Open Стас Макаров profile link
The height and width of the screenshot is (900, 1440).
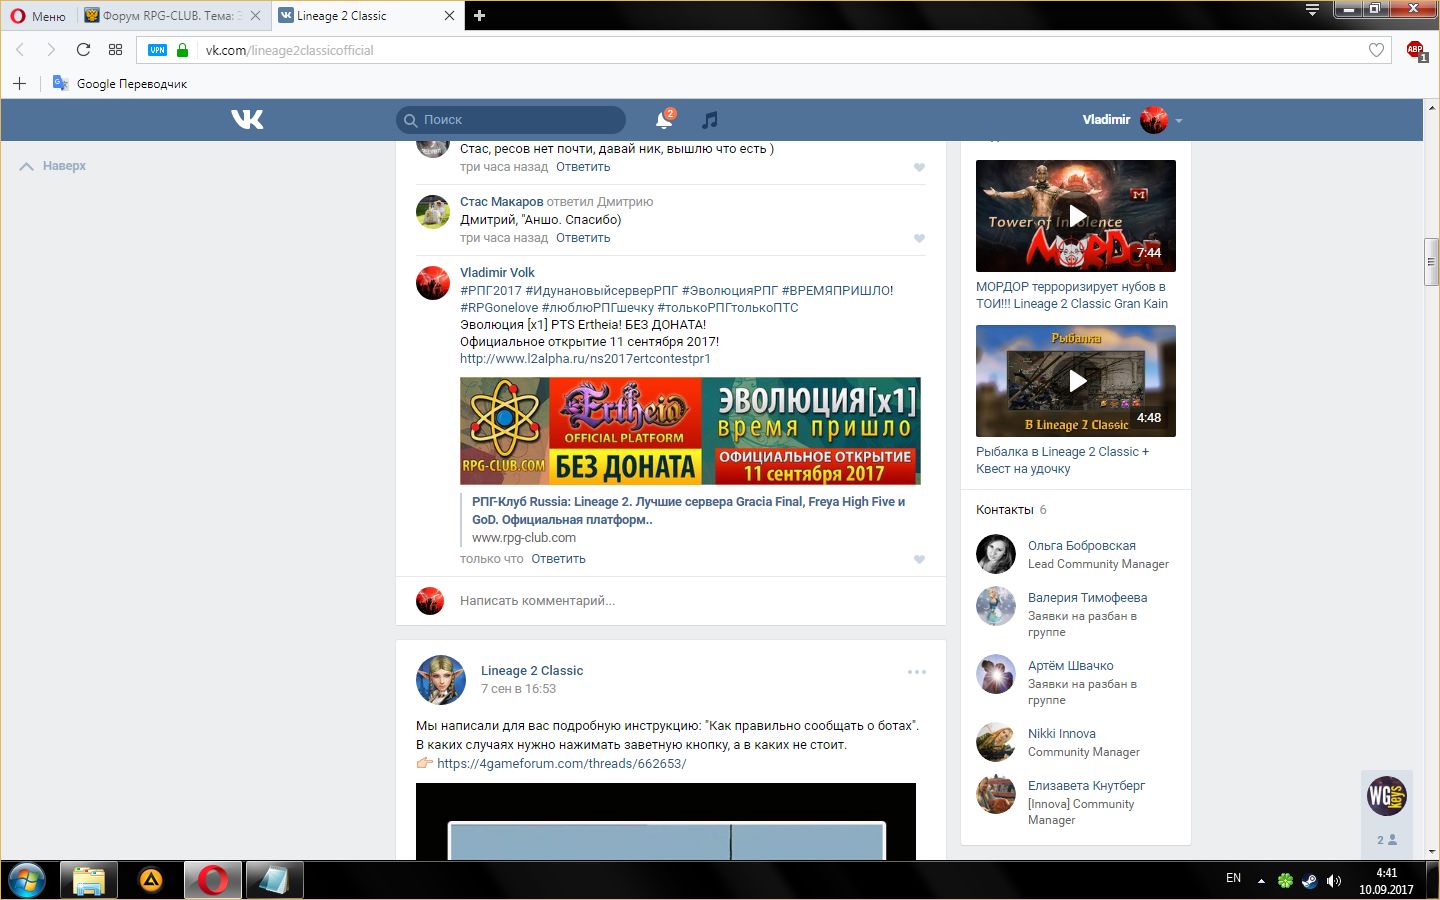pos(501,202)
